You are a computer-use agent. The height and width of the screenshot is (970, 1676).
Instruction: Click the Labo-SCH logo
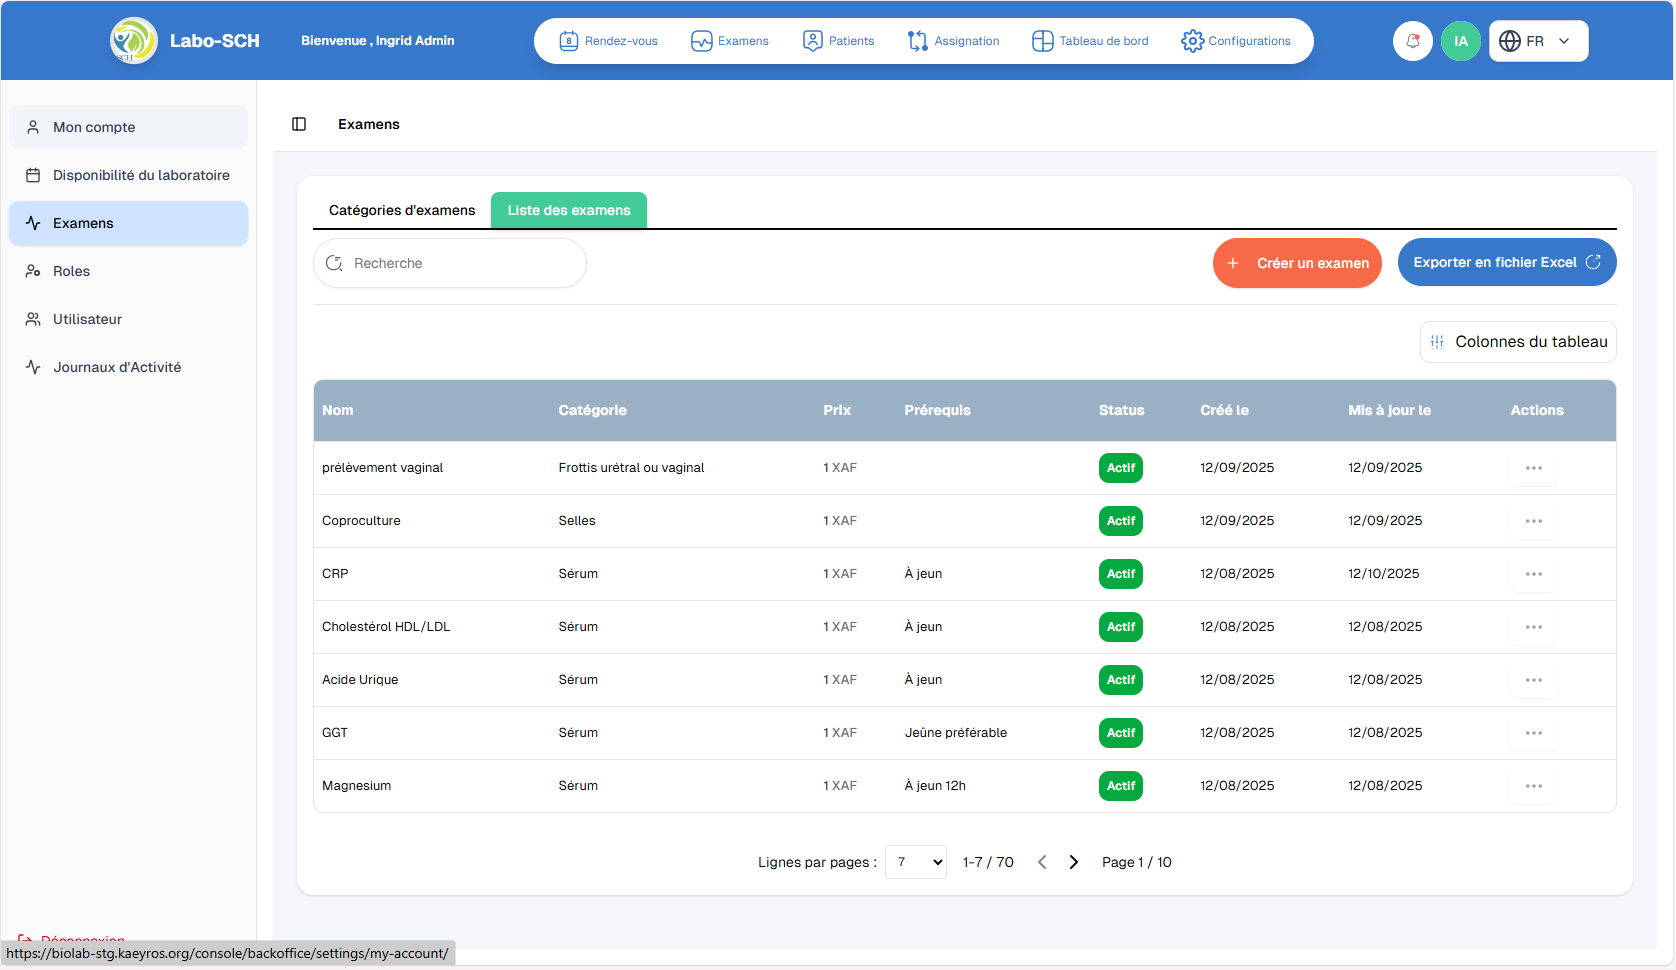point(134,41)
